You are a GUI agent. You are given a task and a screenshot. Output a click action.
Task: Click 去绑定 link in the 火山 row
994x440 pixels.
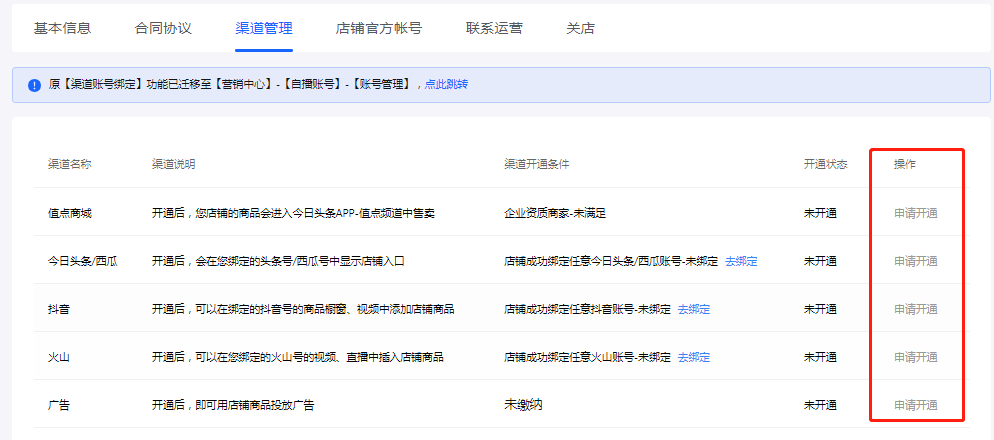point(694,357)
